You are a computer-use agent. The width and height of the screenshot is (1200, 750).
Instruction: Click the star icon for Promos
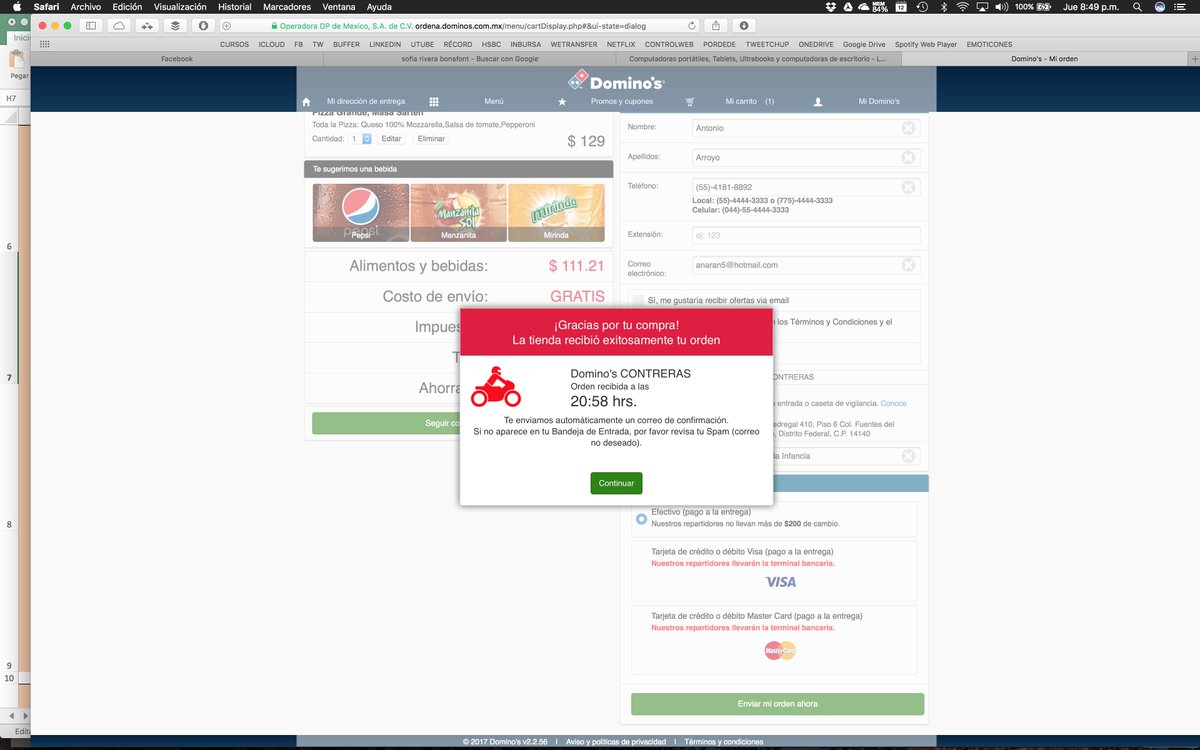point(562,102)
